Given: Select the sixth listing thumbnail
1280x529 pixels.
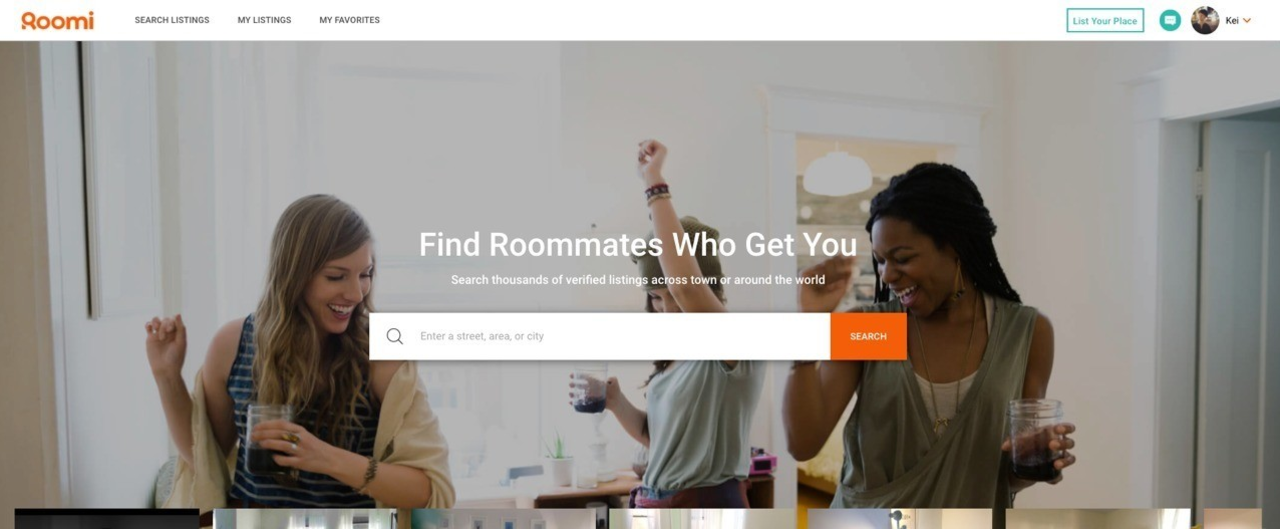Looking at the screenshot, I should click(x=1098, y=519).
